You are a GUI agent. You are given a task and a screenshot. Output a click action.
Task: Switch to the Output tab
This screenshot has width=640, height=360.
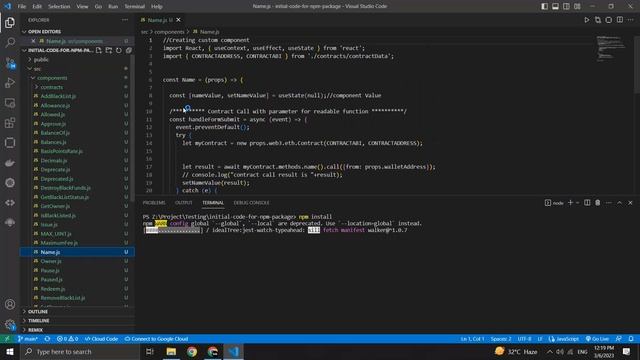(x=184, y=203)
